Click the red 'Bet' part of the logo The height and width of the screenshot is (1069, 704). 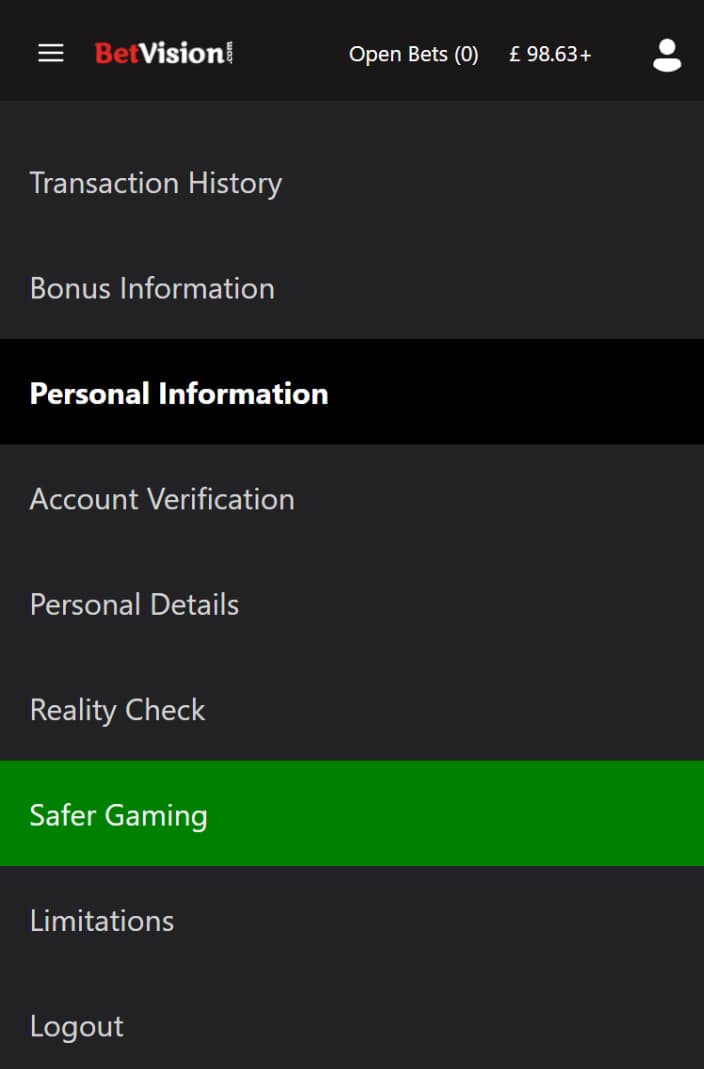point(117,53)
